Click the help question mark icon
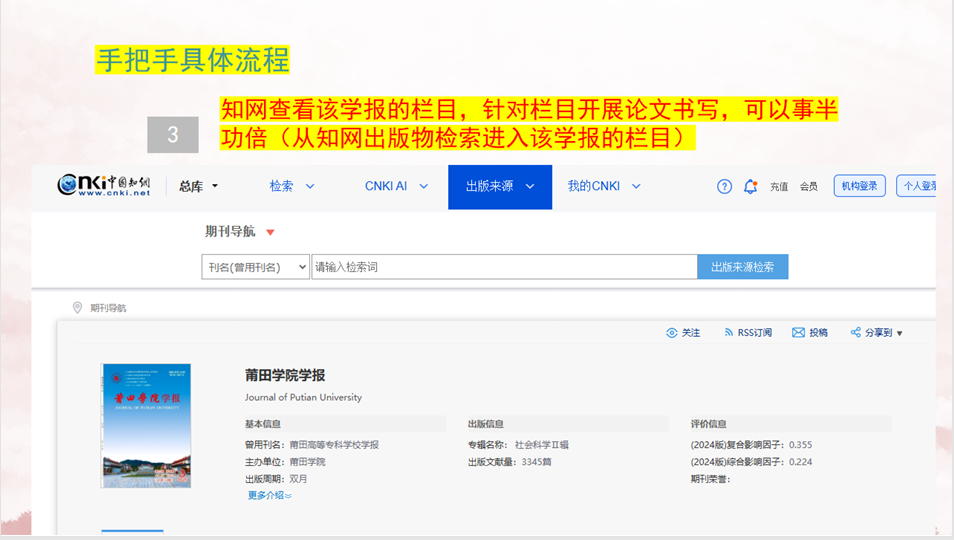Image resolution: width=954 pixels, height=540 pixels. point(725,186)
